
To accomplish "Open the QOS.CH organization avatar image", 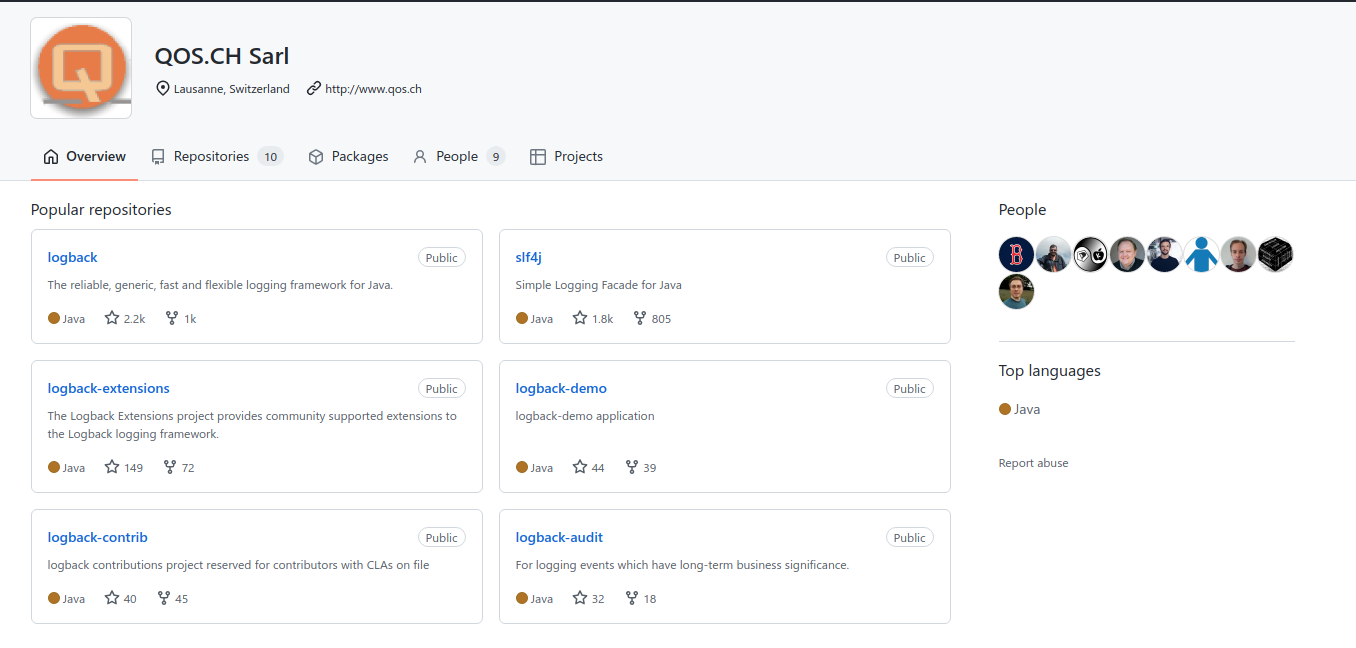I will tap(81, 68).
